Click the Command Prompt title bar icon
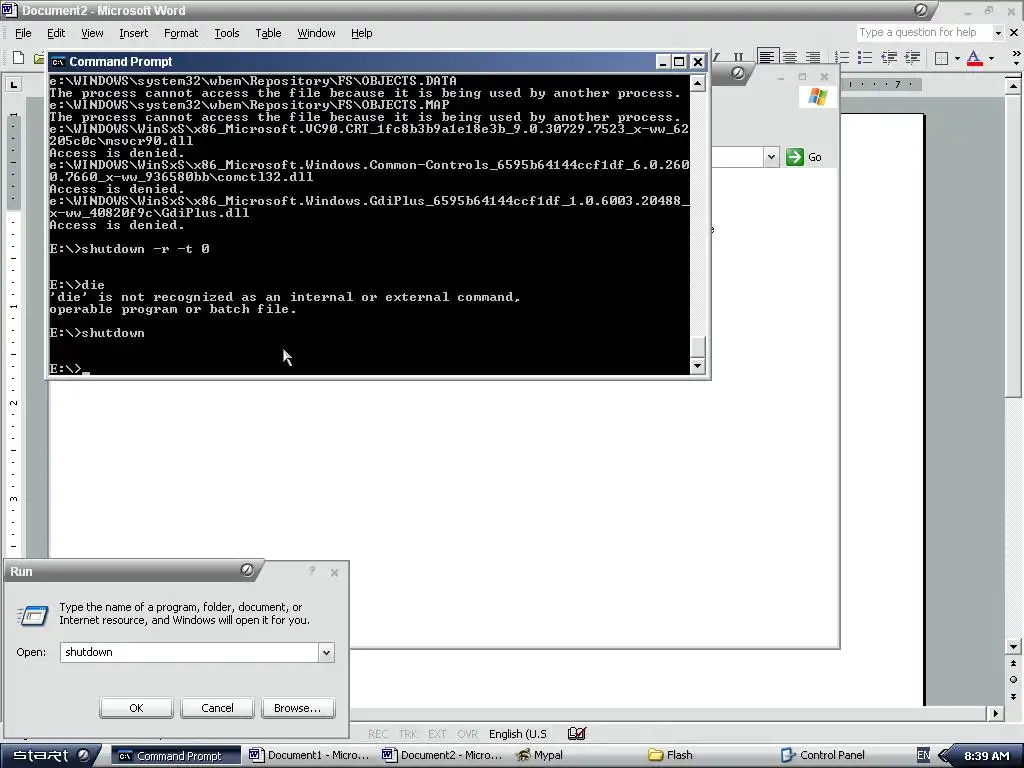Image resolution: width=1024 pixels, height=768 pixels. pos(58,62)
